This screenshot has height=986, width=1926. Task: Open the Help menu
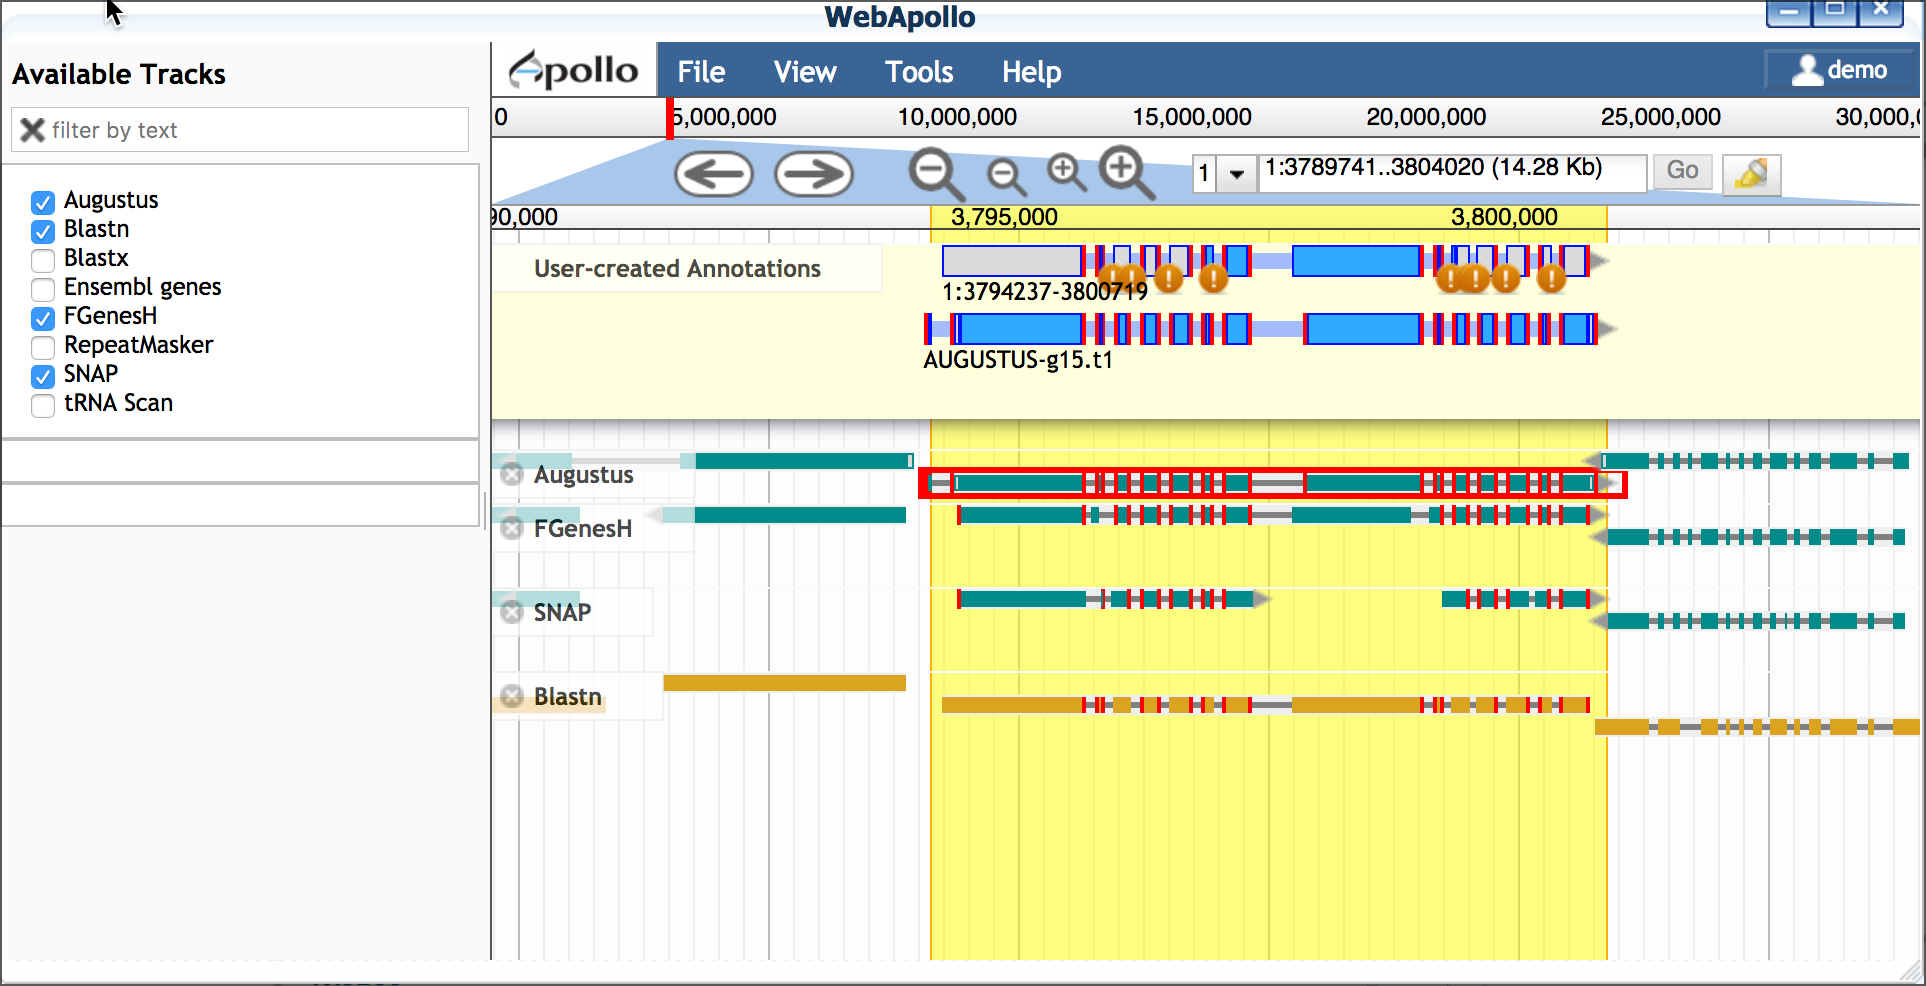point(1032,72)
